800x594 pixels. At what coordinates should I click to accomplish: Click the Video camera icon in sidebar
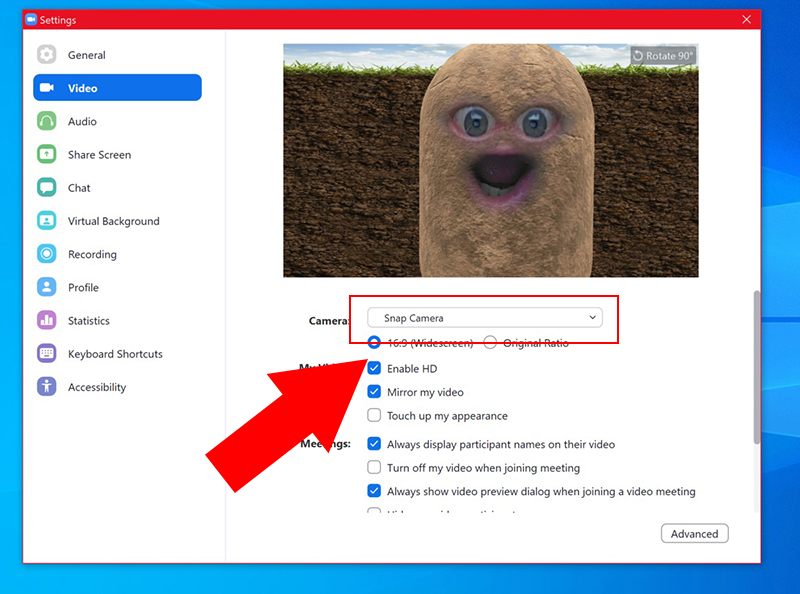(46, 88)
